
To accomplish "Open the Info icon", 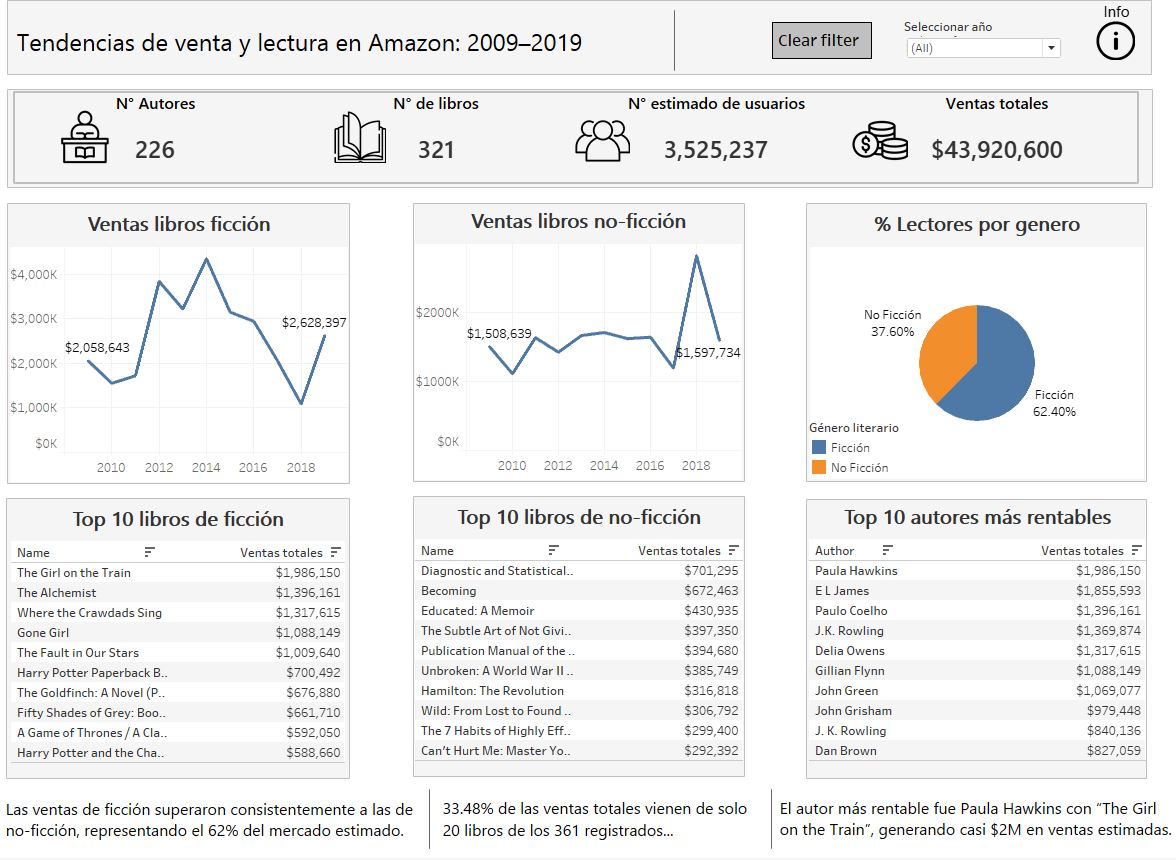I will point(1115,40).
